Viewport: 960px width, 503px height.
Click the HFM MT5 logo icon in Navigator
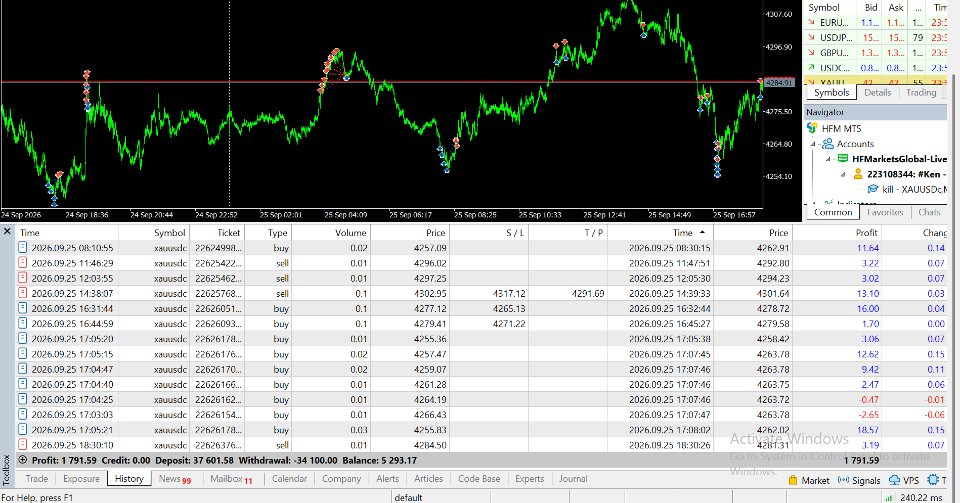click(x=812, y=128)
